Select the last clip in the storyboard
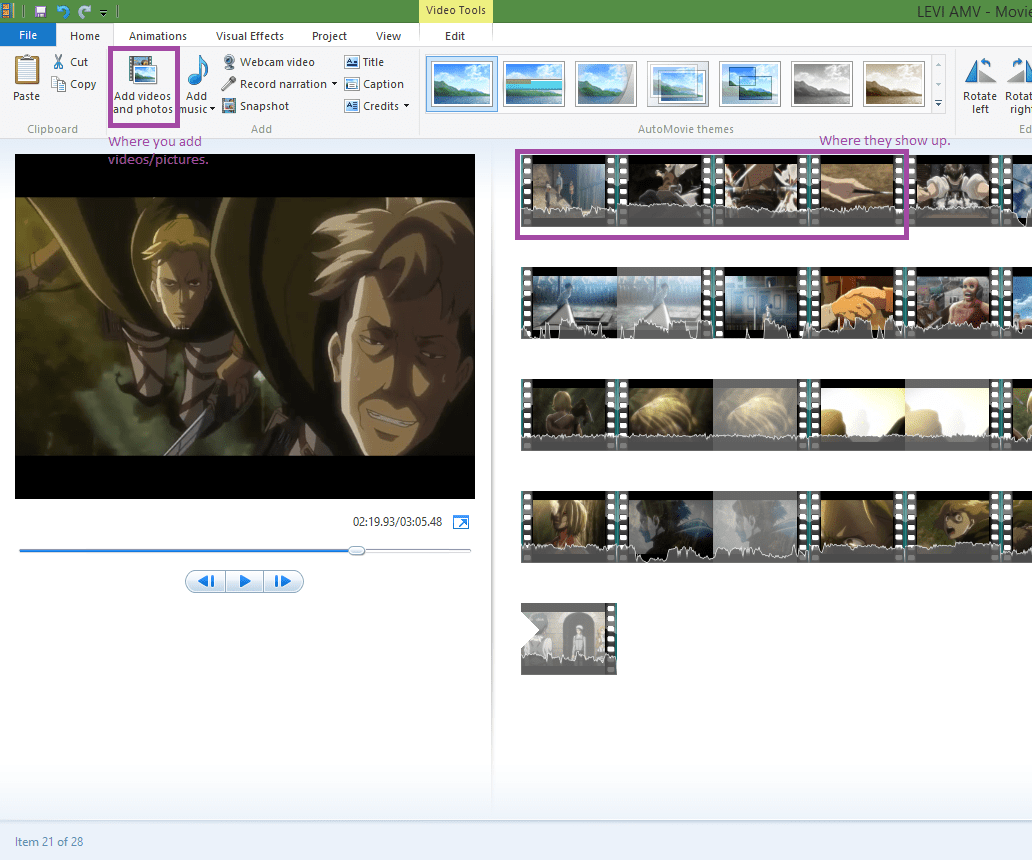 tap(569, 638)
